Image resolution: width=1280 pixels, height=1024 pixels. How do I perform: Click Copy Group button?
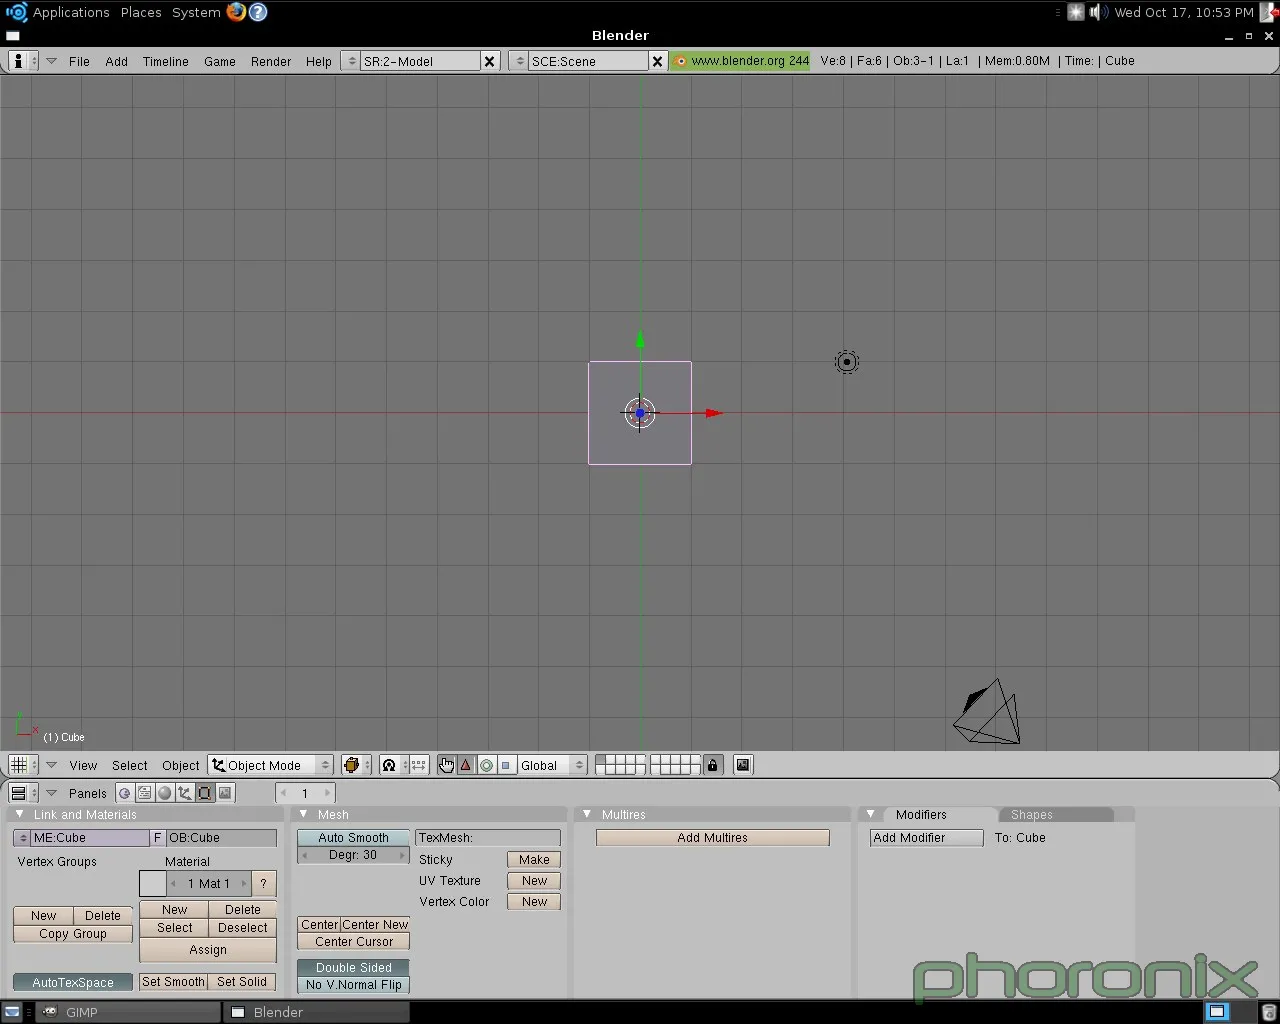click(73, 934)
